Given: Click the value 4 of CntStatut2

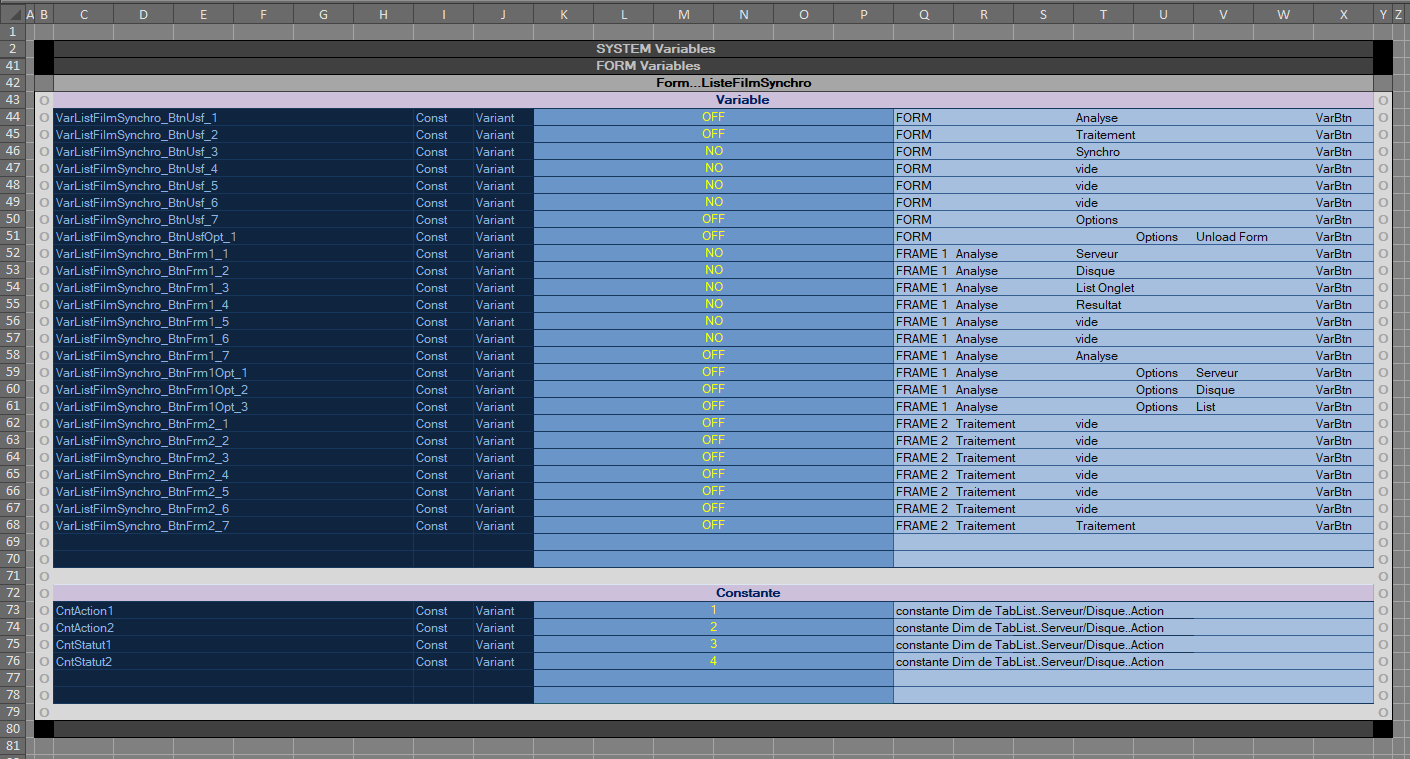Looking at the screenshot, I should click(x=713, y=662).
